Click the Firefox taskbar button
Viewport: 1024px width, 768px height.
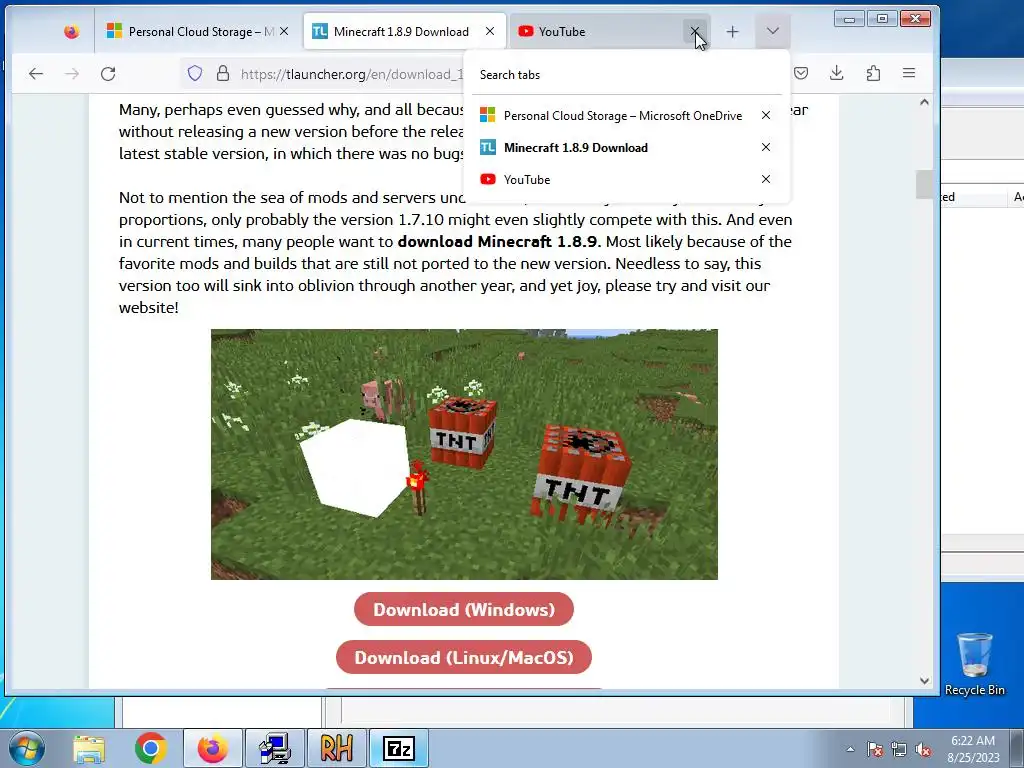click(213, 748)
